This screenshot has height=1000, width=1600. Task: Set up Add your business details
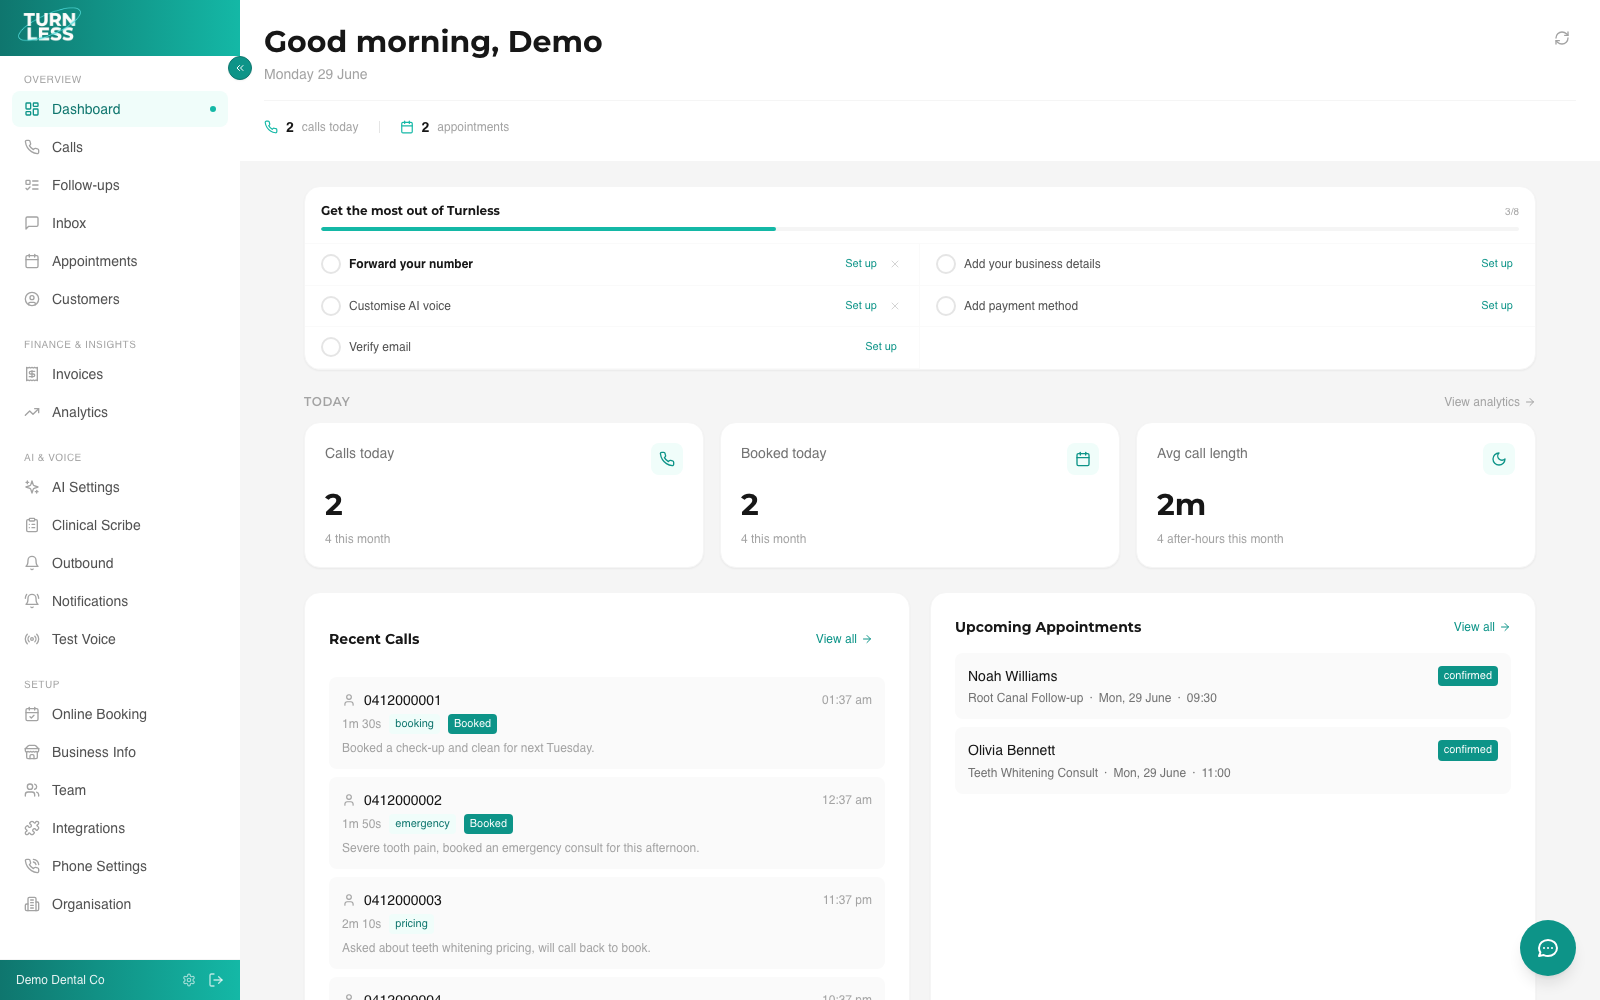[x=1497, y=264]
